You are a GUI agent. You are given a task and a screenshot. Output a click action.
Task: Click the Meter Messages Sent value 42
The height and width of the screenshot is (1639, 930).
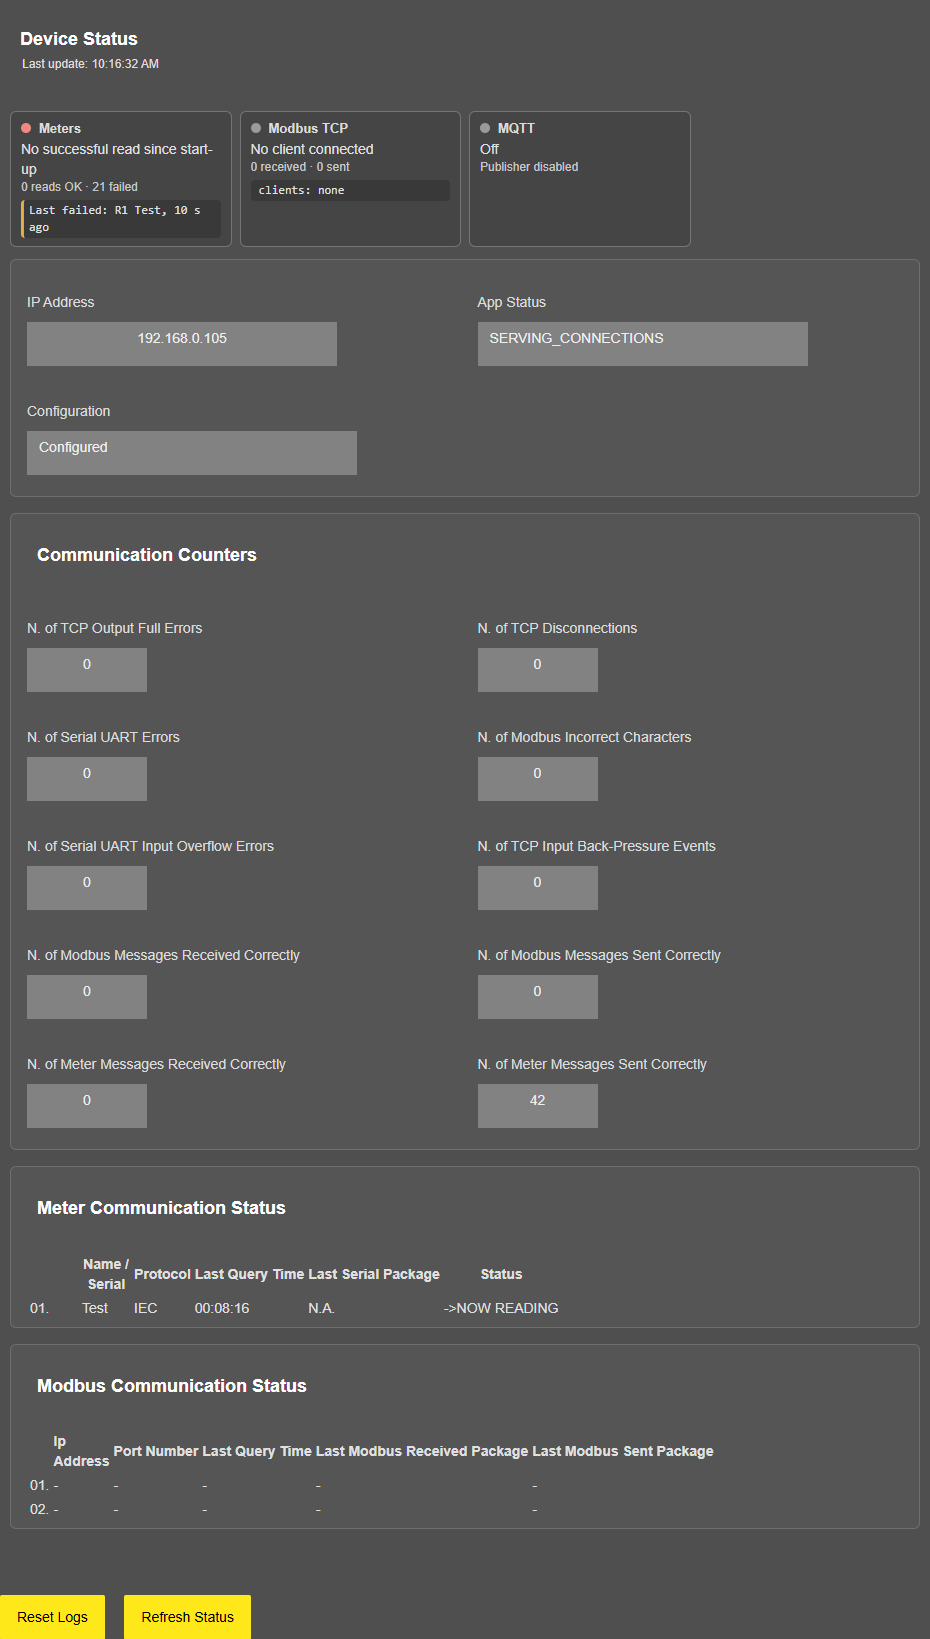pos(538,1106)
